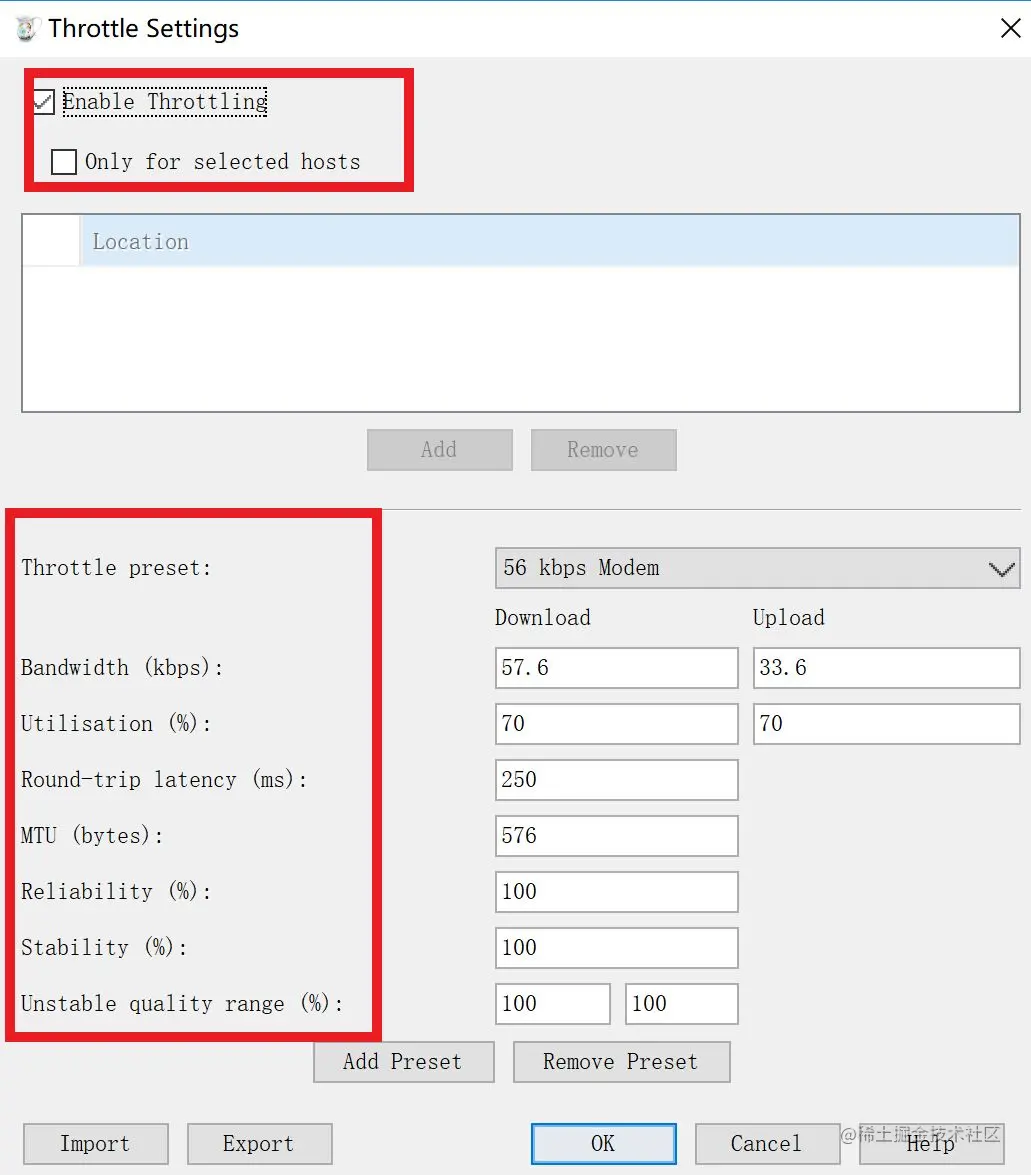Focus the MTU bytes field

coord(616,836)
